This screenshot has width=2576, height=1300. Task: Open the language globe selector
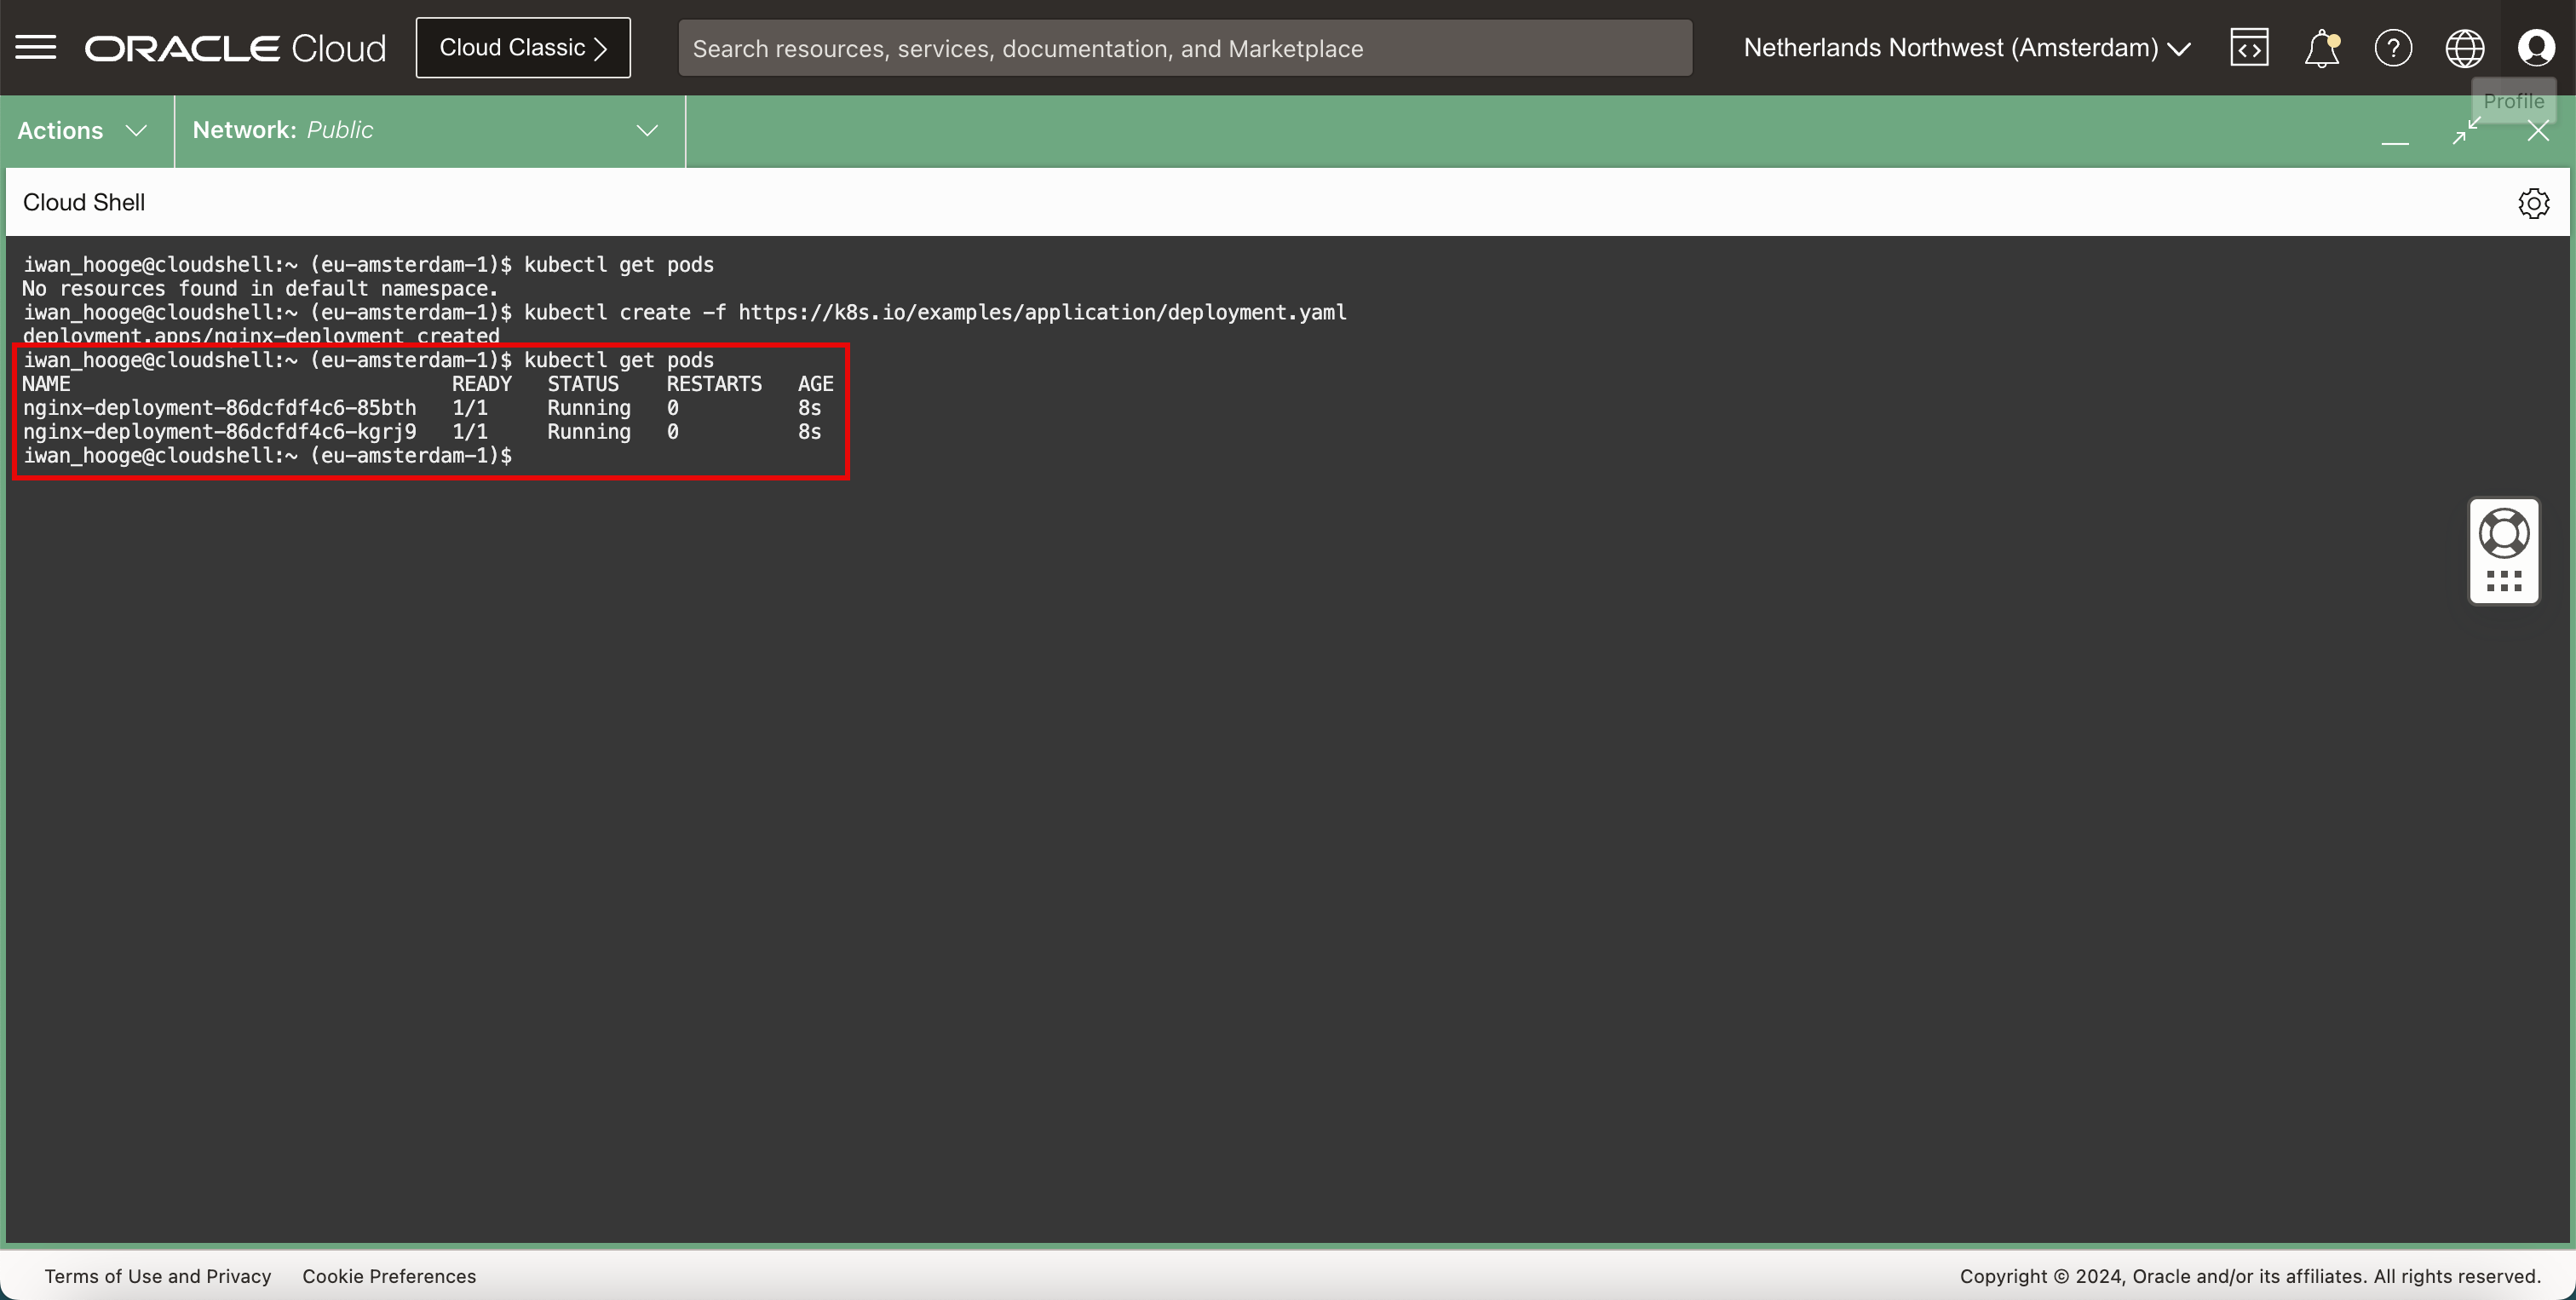(2464, 47)
